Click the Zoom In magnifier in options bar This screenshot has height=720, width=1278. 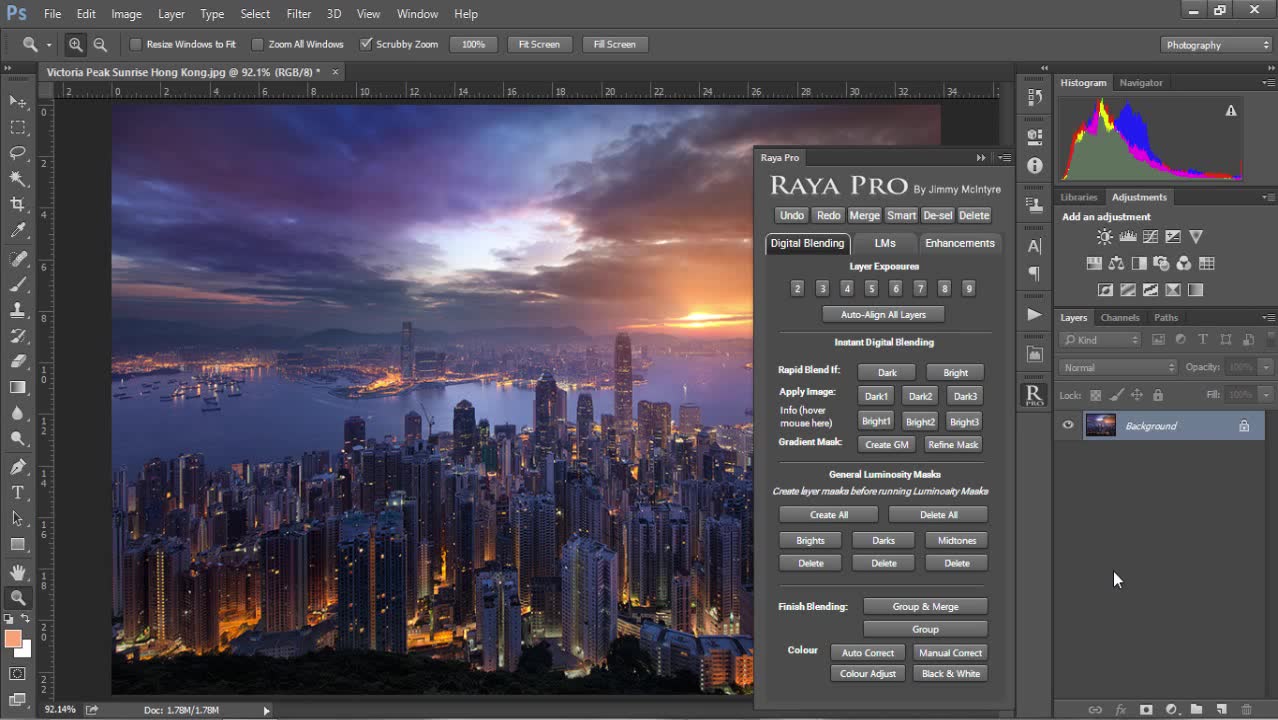[x=76, y=44]
